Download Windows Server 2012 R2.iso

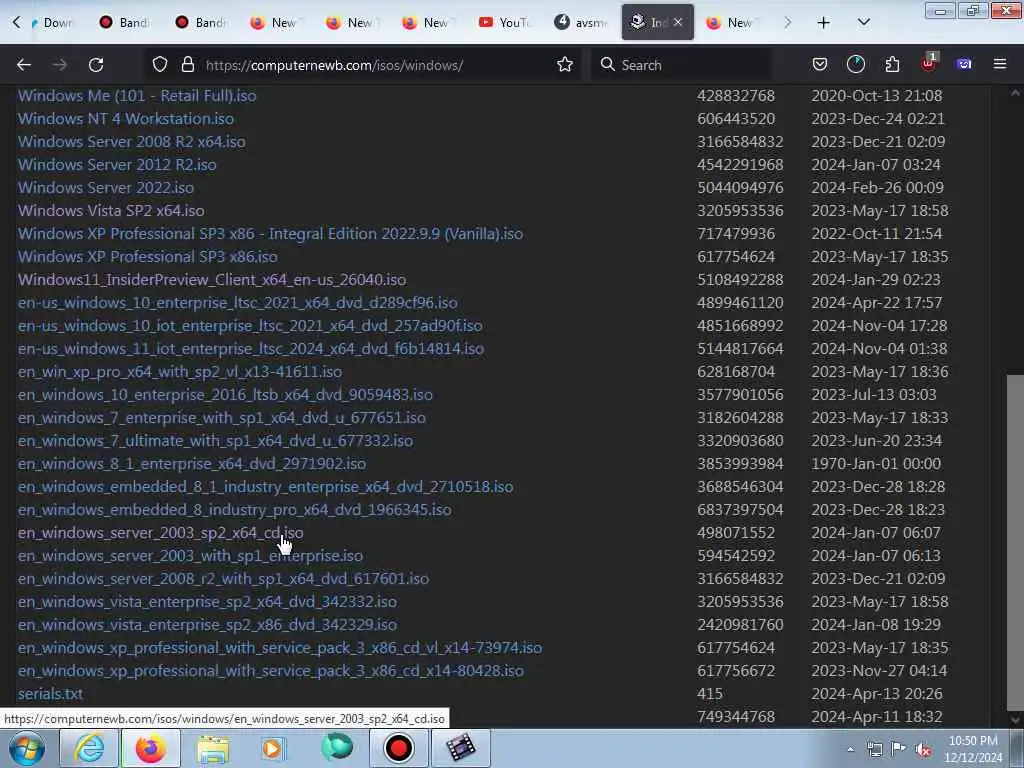[117, 165]
